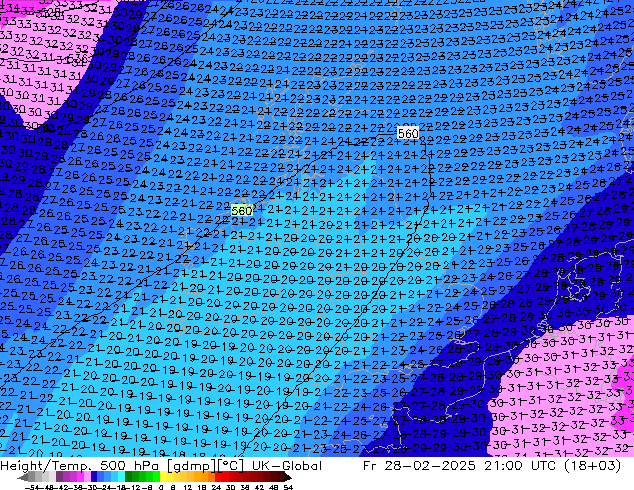Click the date '28-02-2025'
Image resolution: width=634 pixels, height=490 pixels.
(x=429, y=466)
